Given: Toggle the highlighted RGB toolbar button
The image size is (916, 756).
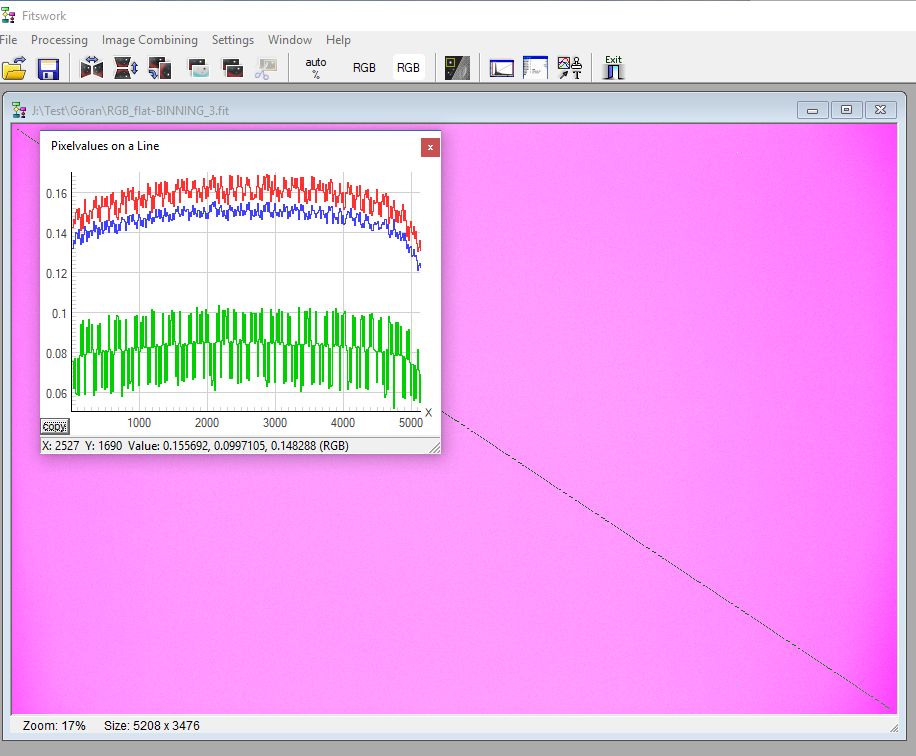Looking at the screenshot, I should [408, 68].
